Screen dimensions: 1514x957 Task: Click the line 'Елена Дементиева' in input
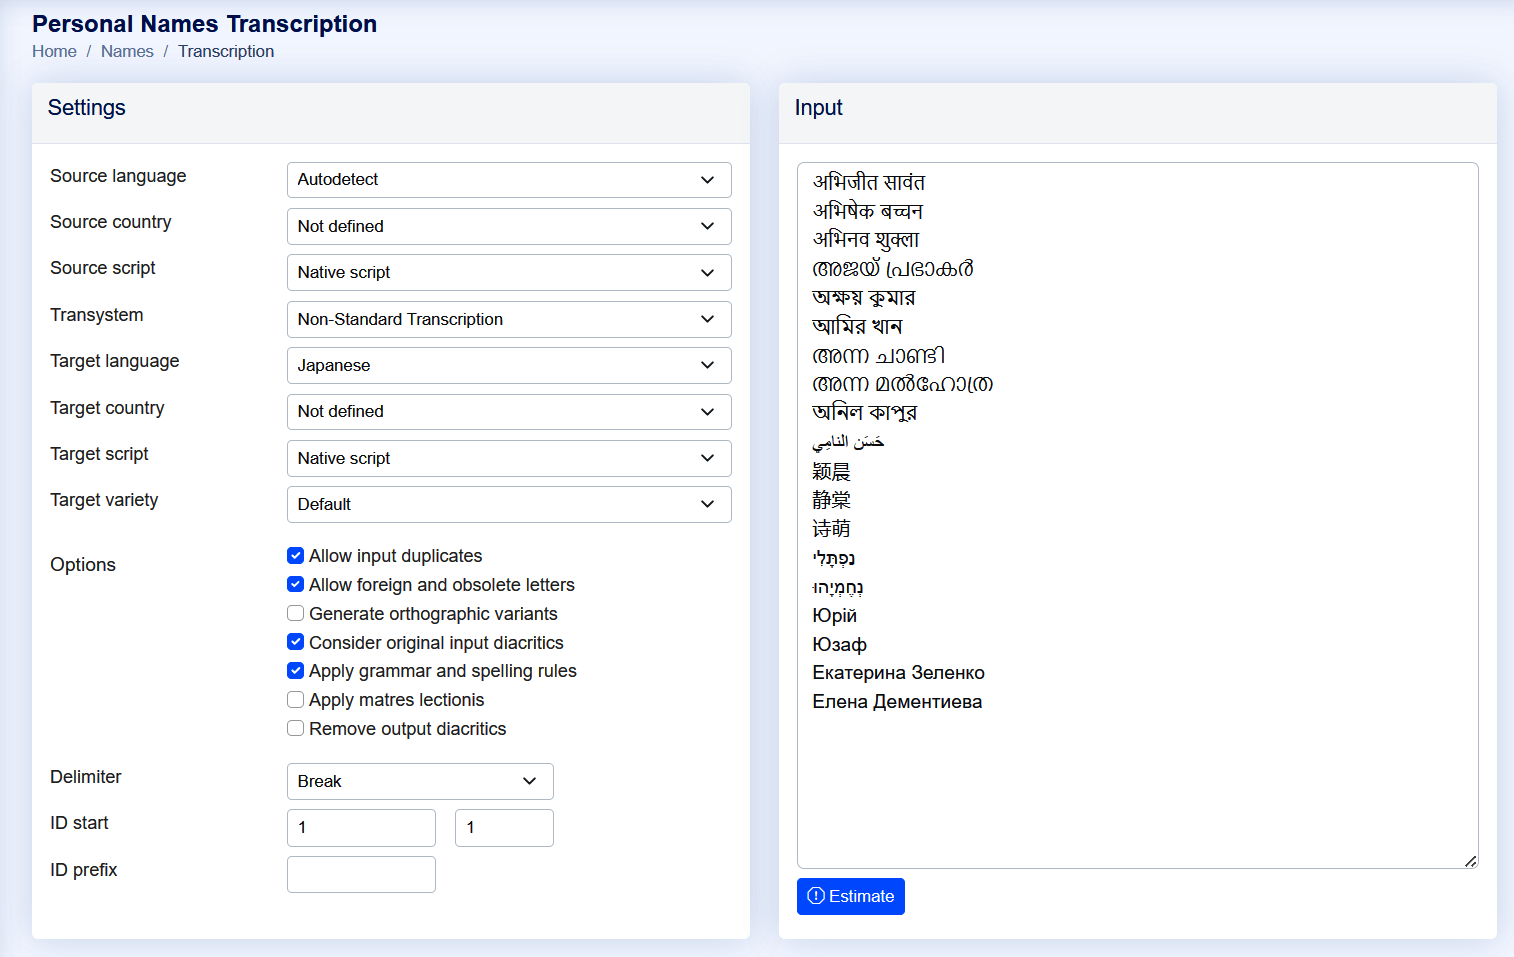click(x=897, y=702)
